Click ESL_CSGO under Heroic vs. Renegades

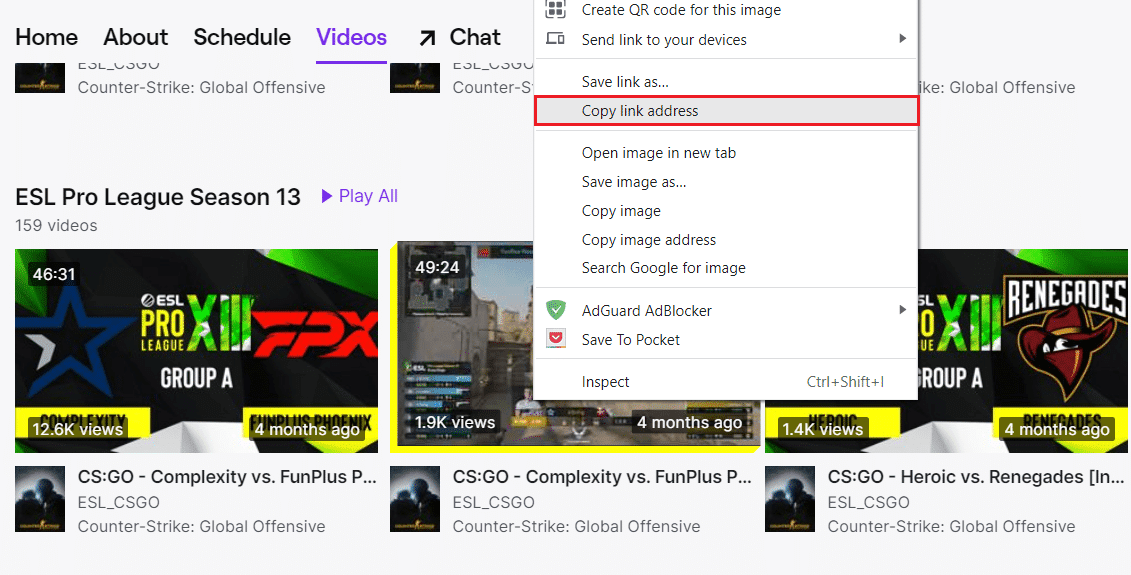868,502
